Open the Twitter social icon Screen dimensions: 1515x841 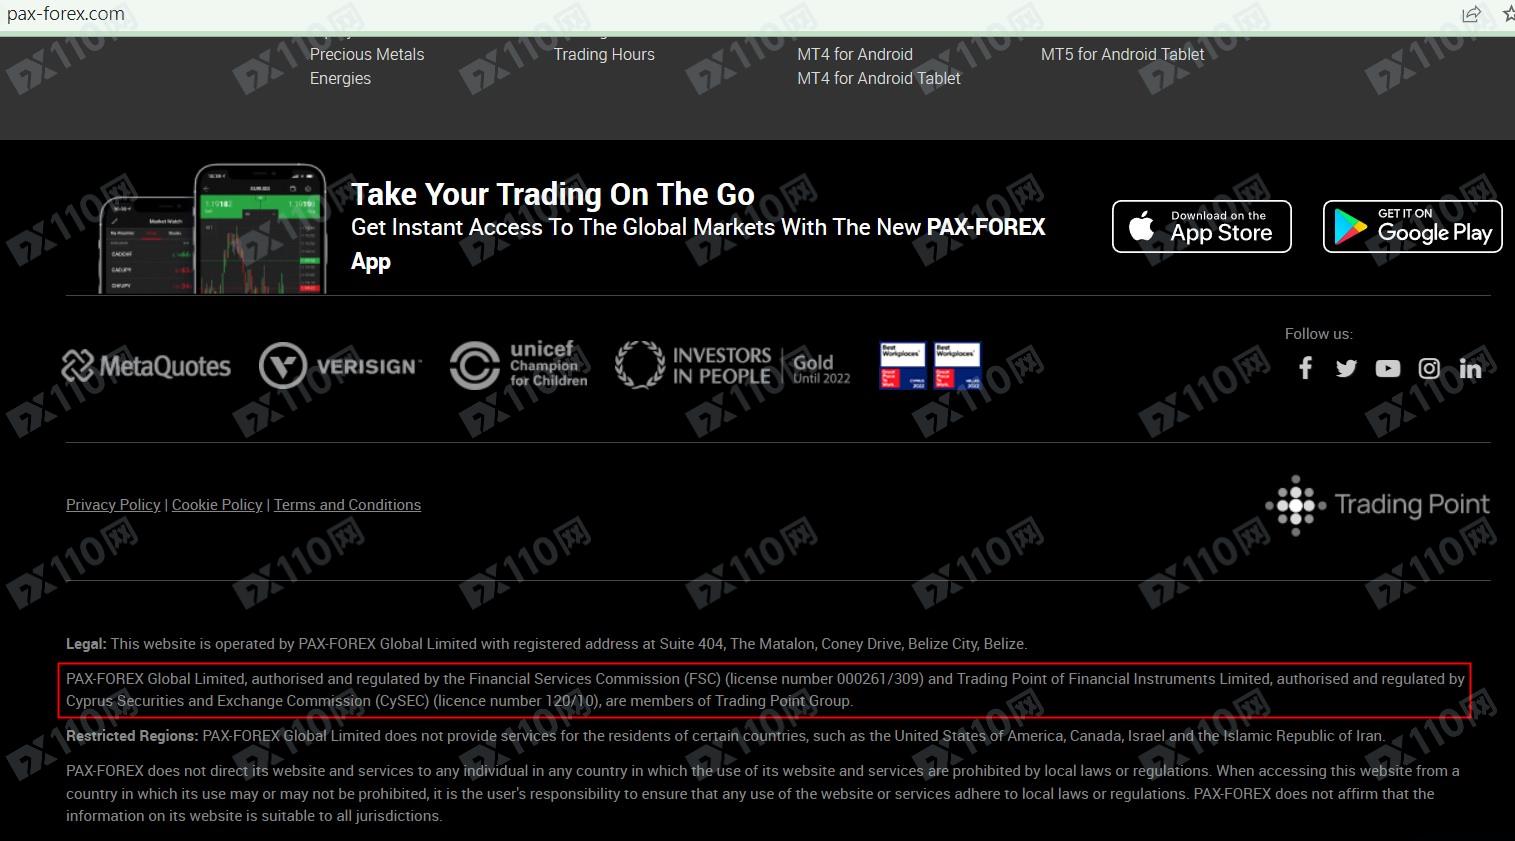(1346, 369)
